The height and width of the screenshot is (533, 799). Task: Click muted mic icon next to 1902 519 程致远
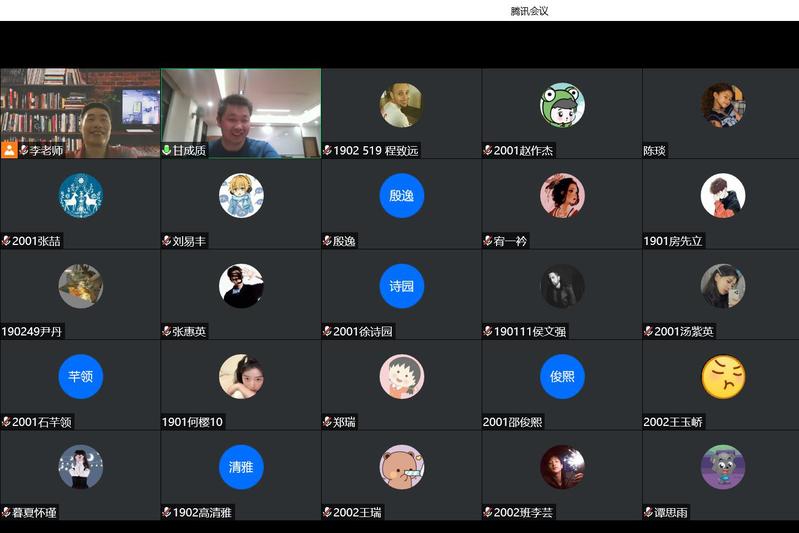(x=327, y=150)
